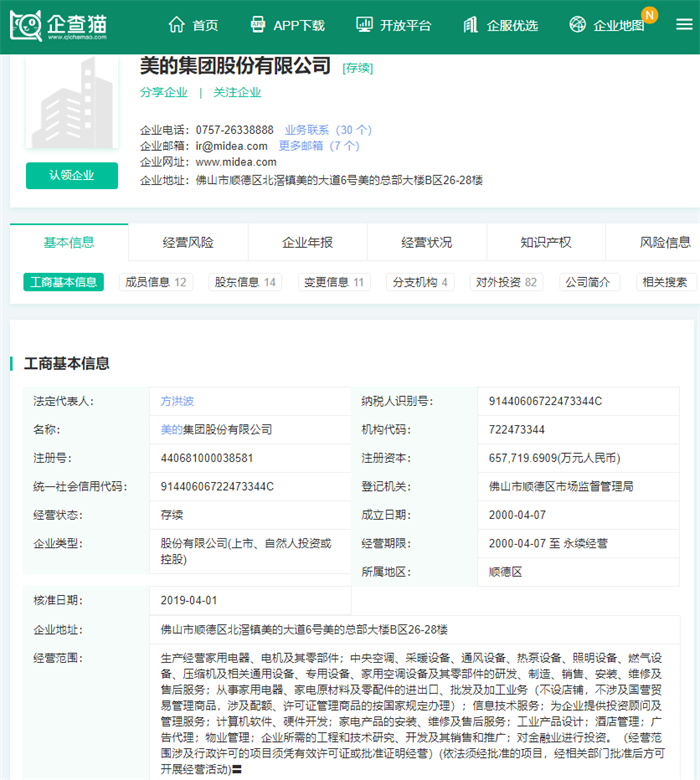Click phone number 0757-26338888
The width and height of the screenshot is (700, 780).
234,130
